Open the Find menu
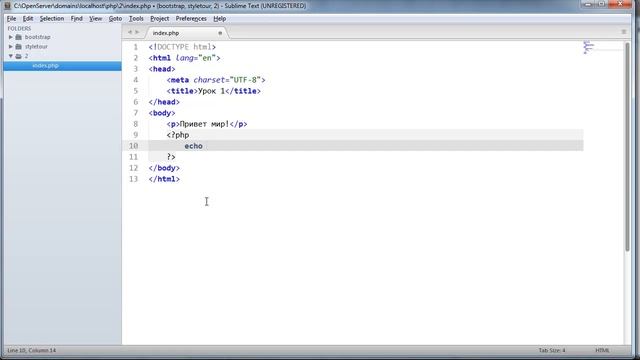Viewport: 640px width, 360px height. 76,19
